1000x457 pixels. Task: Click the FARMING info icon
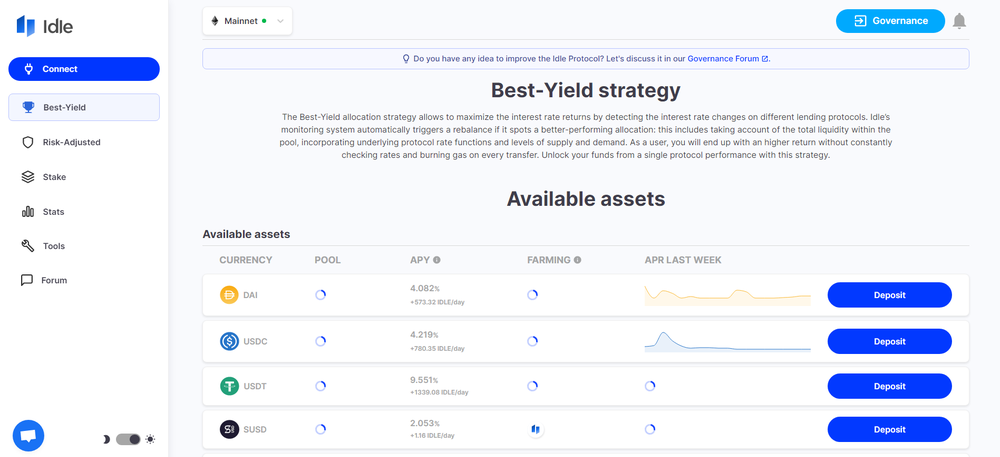[x=577, y=260]
